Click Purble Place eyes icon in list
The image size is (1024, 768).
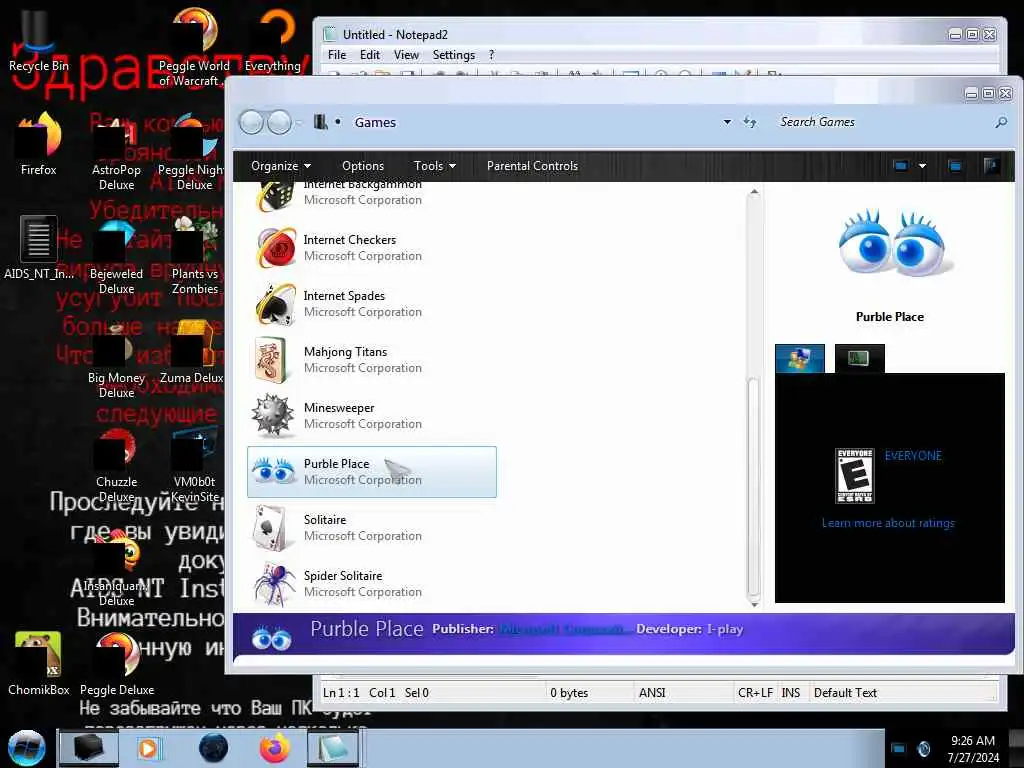coord(274,470)
